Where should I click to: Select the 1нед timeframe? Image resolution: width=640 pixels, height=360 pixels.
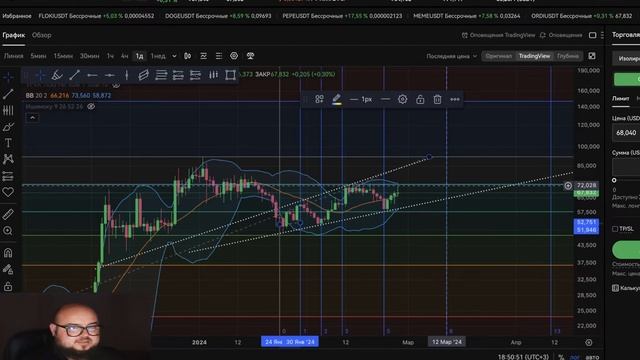click(158, 56)
